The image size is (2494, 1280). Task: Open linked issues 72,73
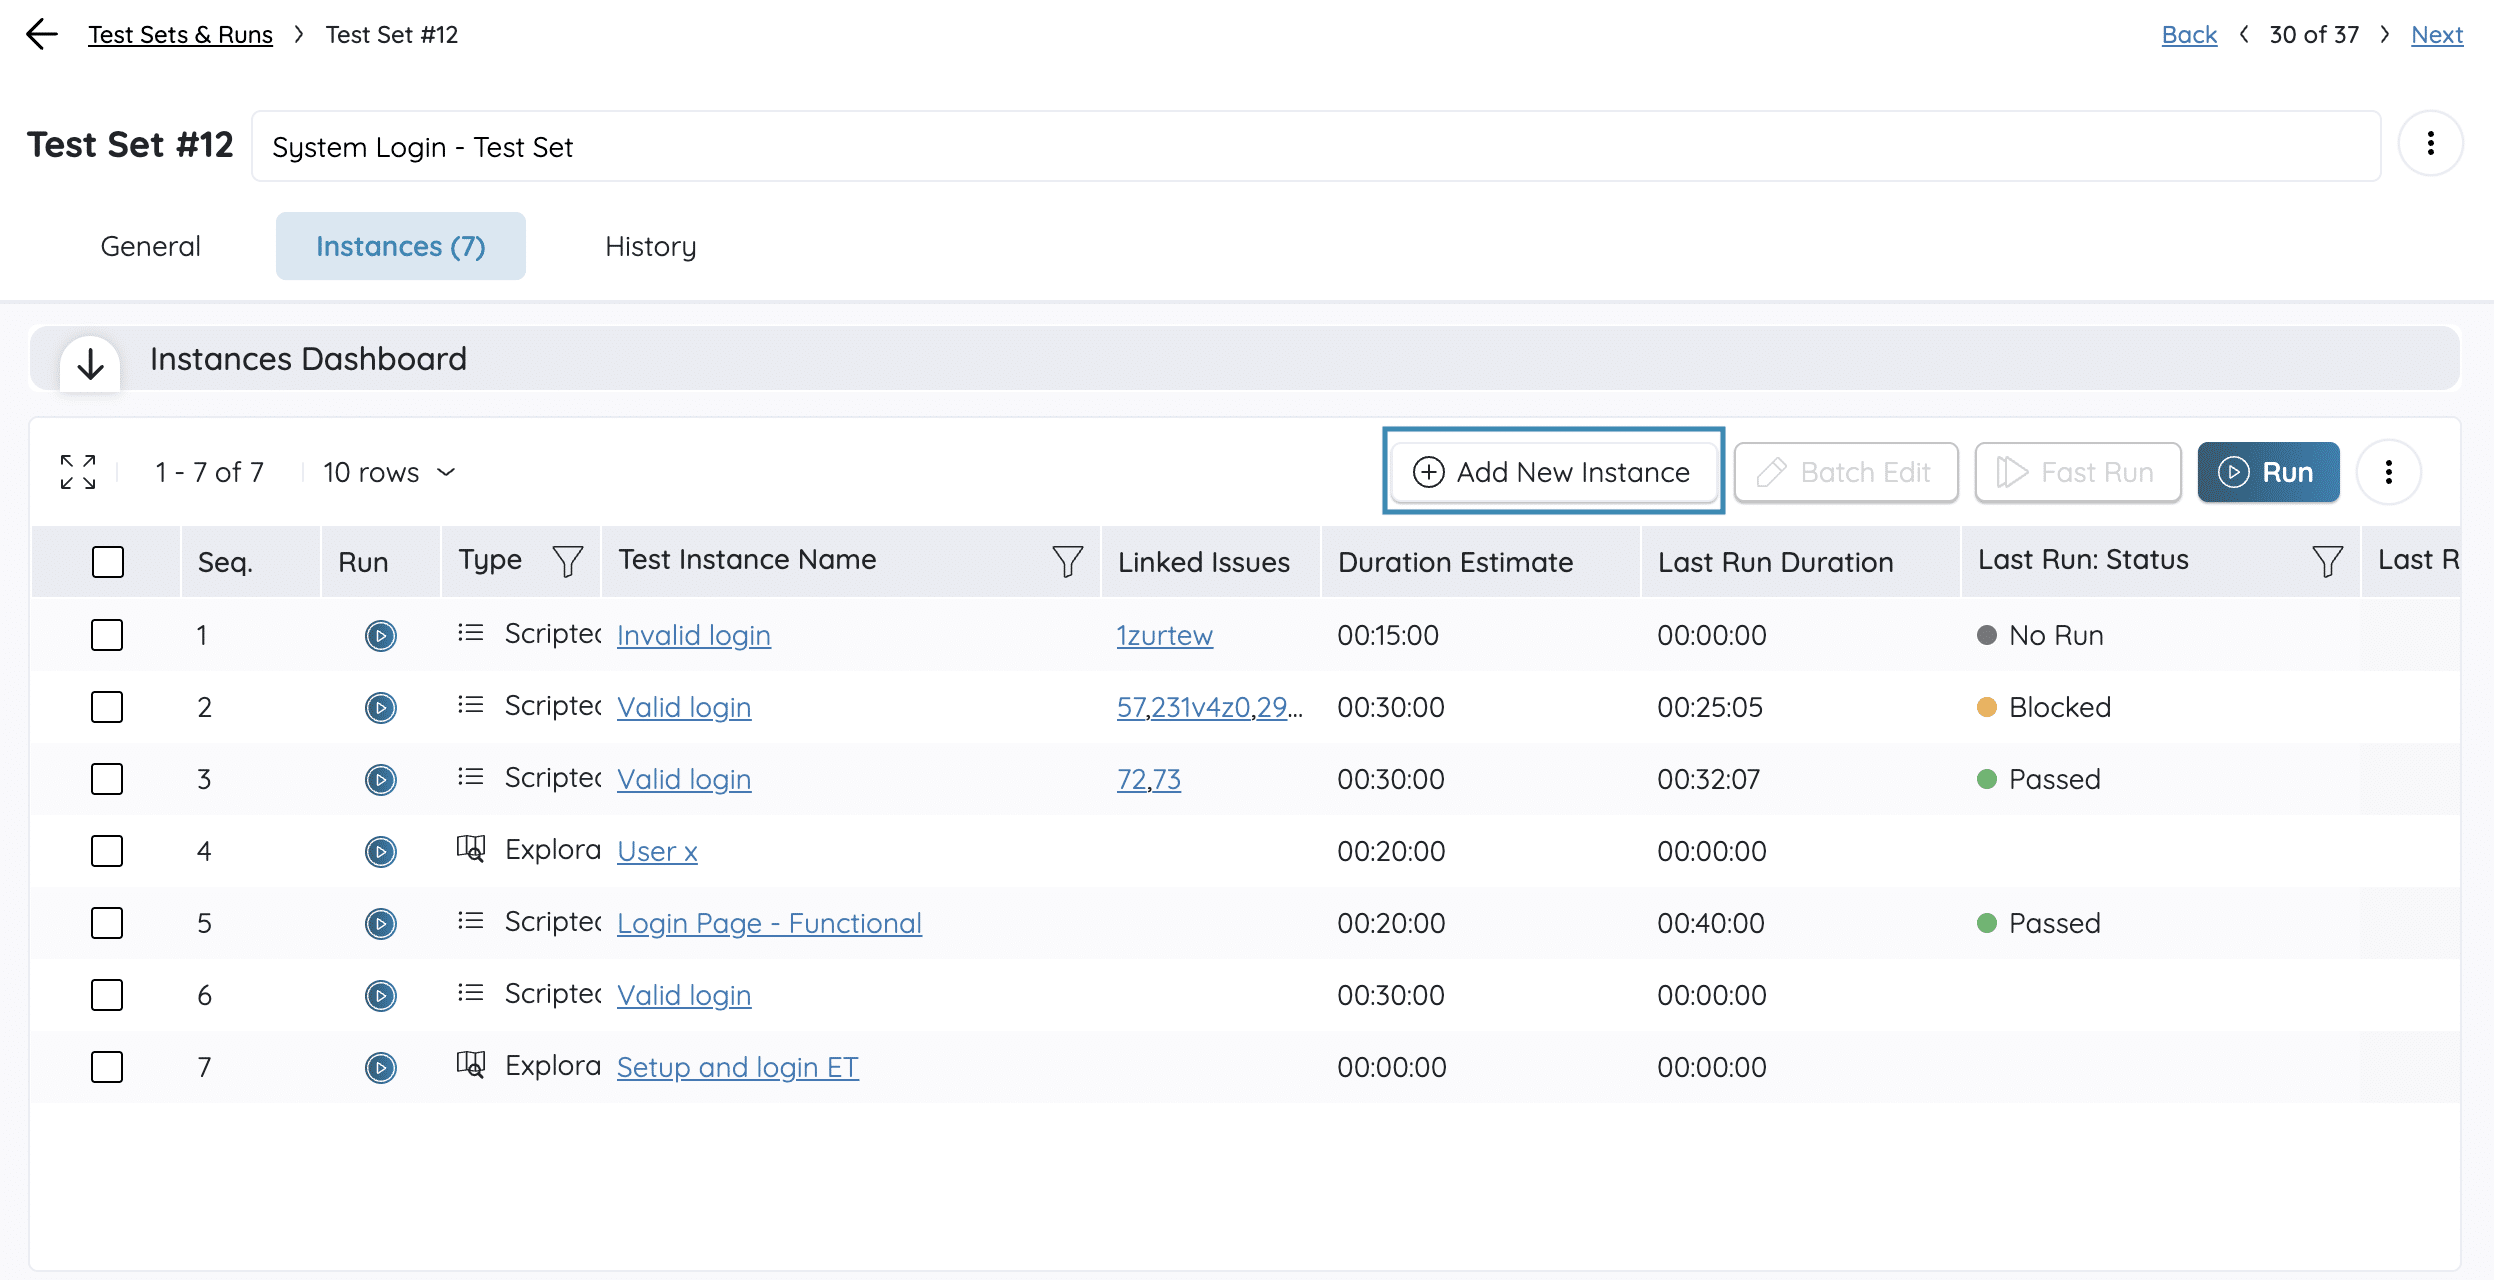(1149, 779)
